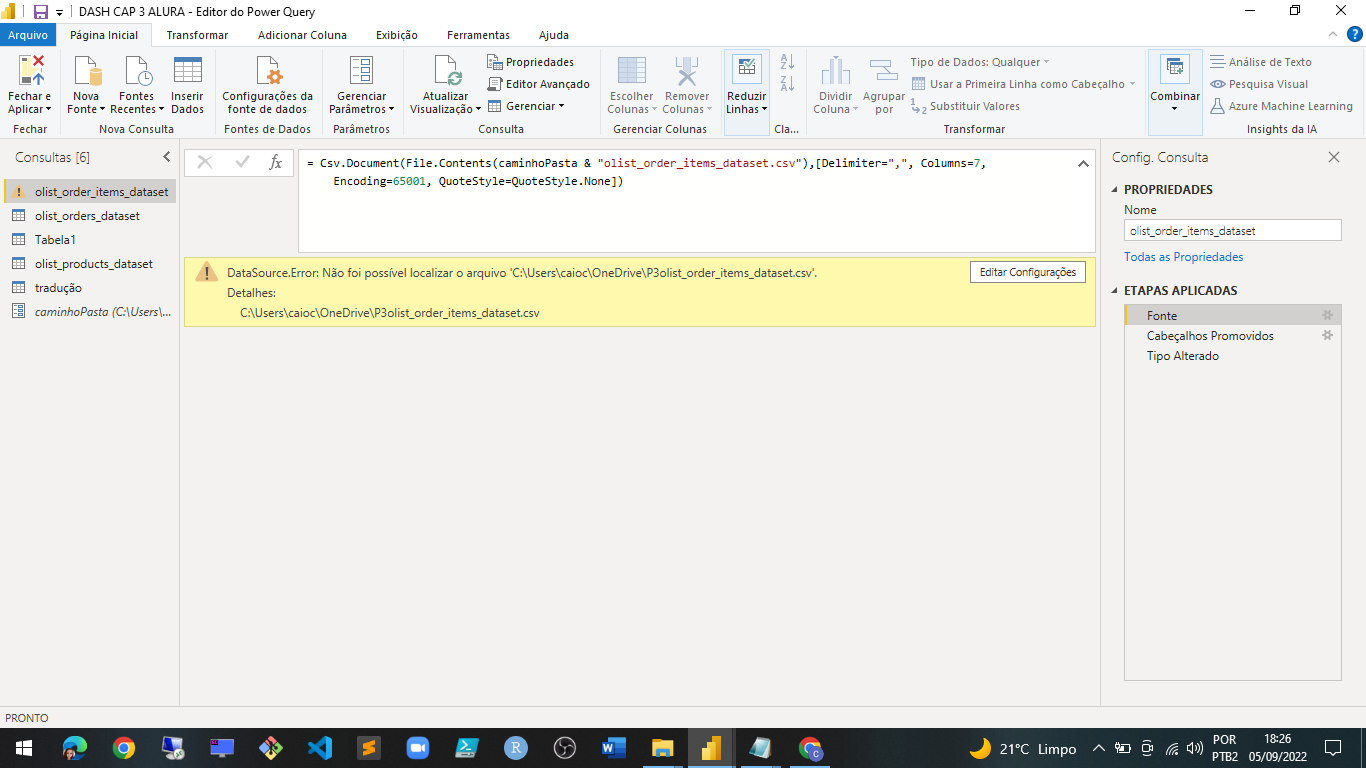Click Escolher Colunas icon
This screenshot has width=1366, height=768.
coord(631,72)
